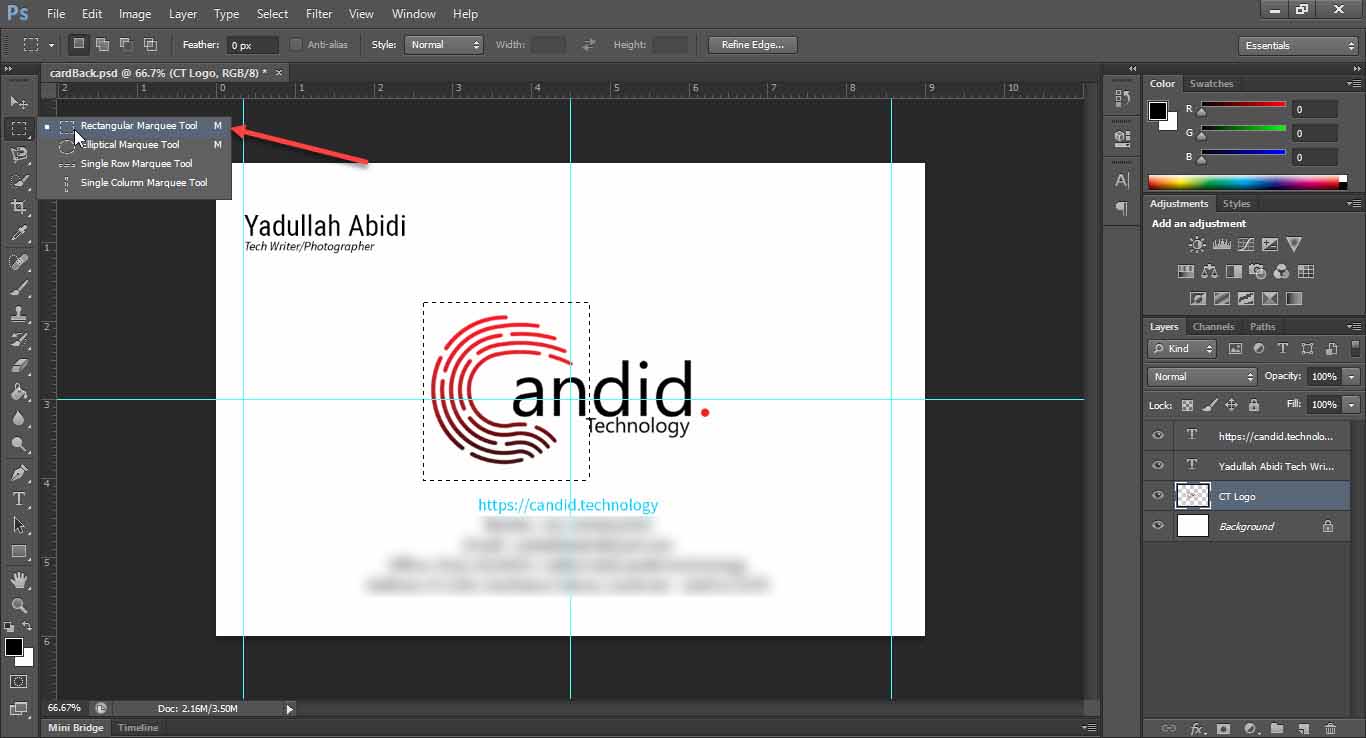Toggle lock position
1366x738 pixels.
click(x=1231, y=405)
